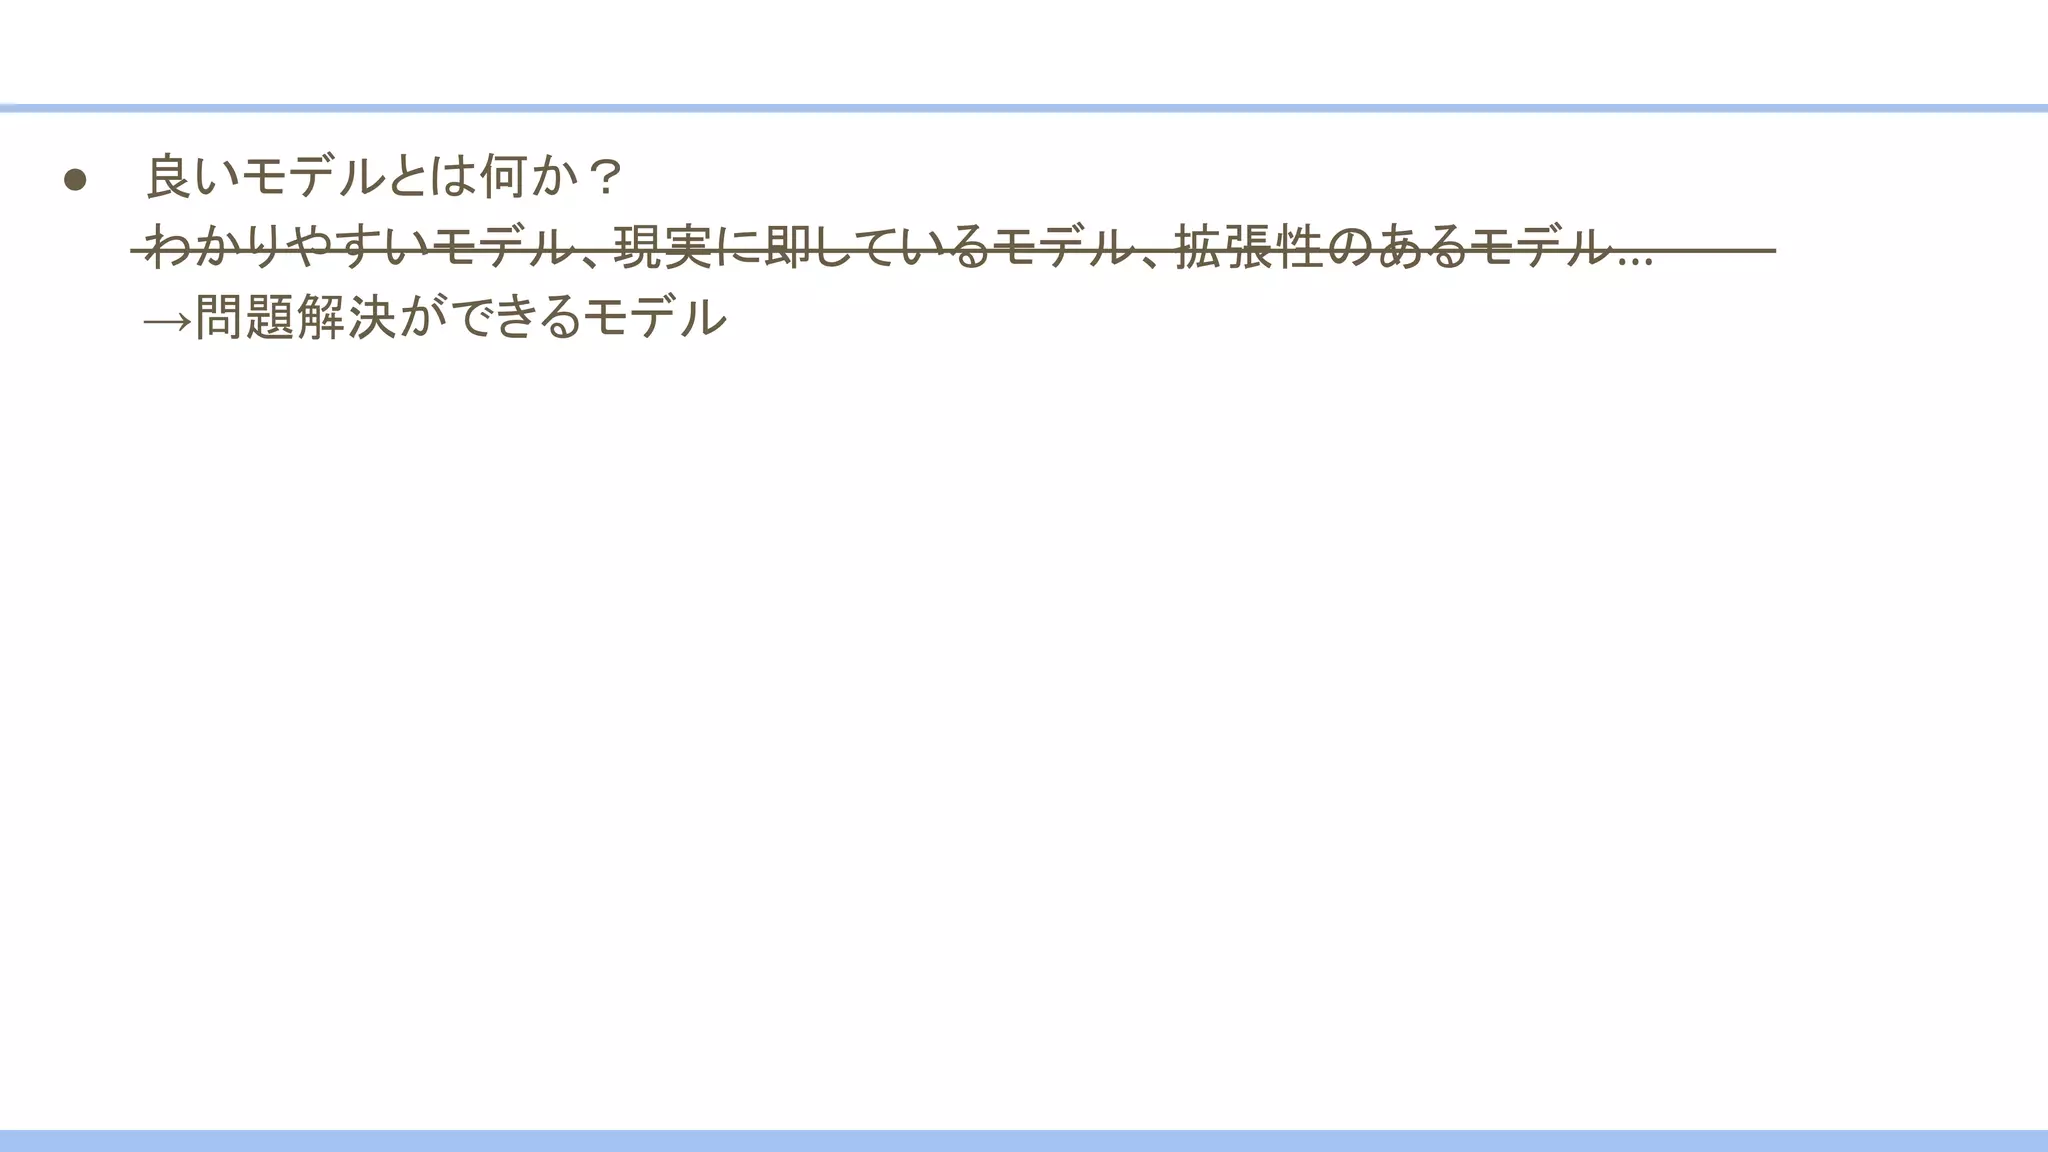Click the word 良い starting the heading

[x=194, y=177]
